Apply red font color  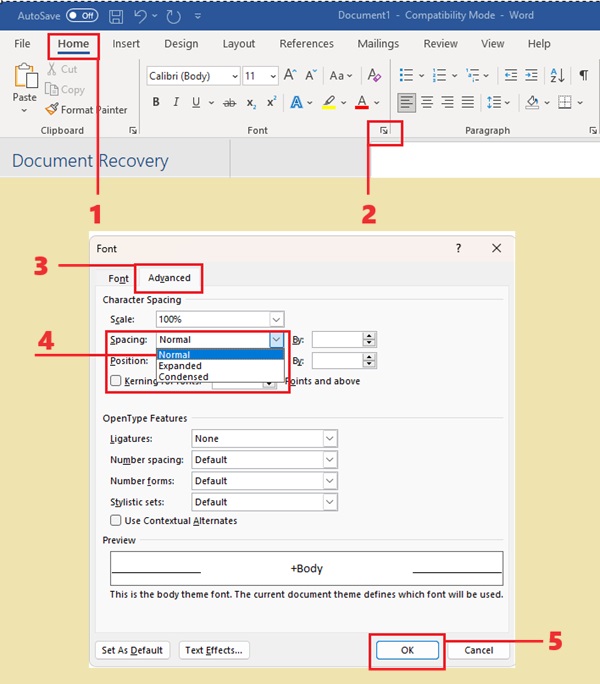tap(362, 103)
